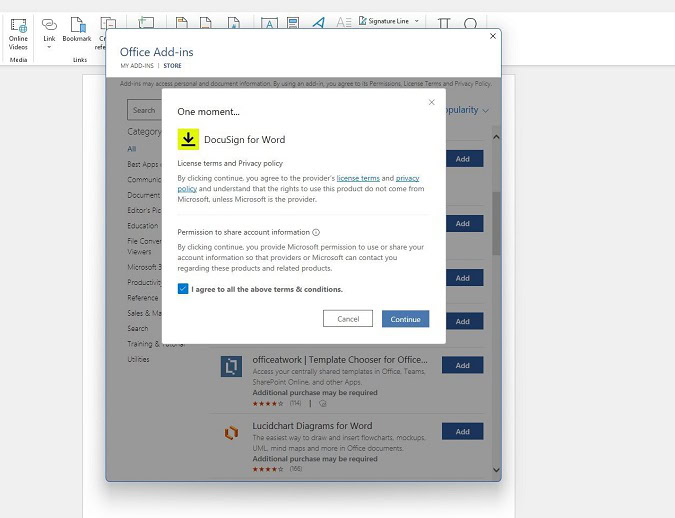Viewport: 675px width, 518px height.
Task: Open the license terms link
Action: click(358, 178)
